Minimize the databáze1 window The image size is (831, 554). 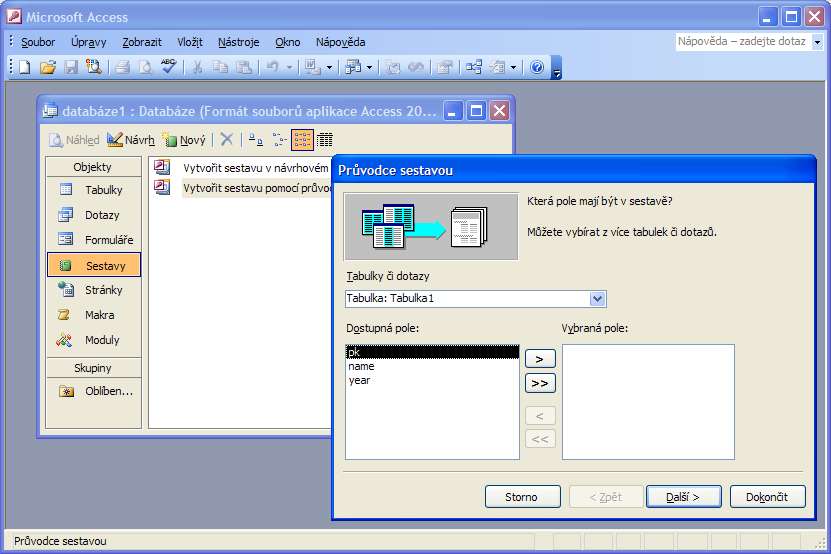pos(453,111)
